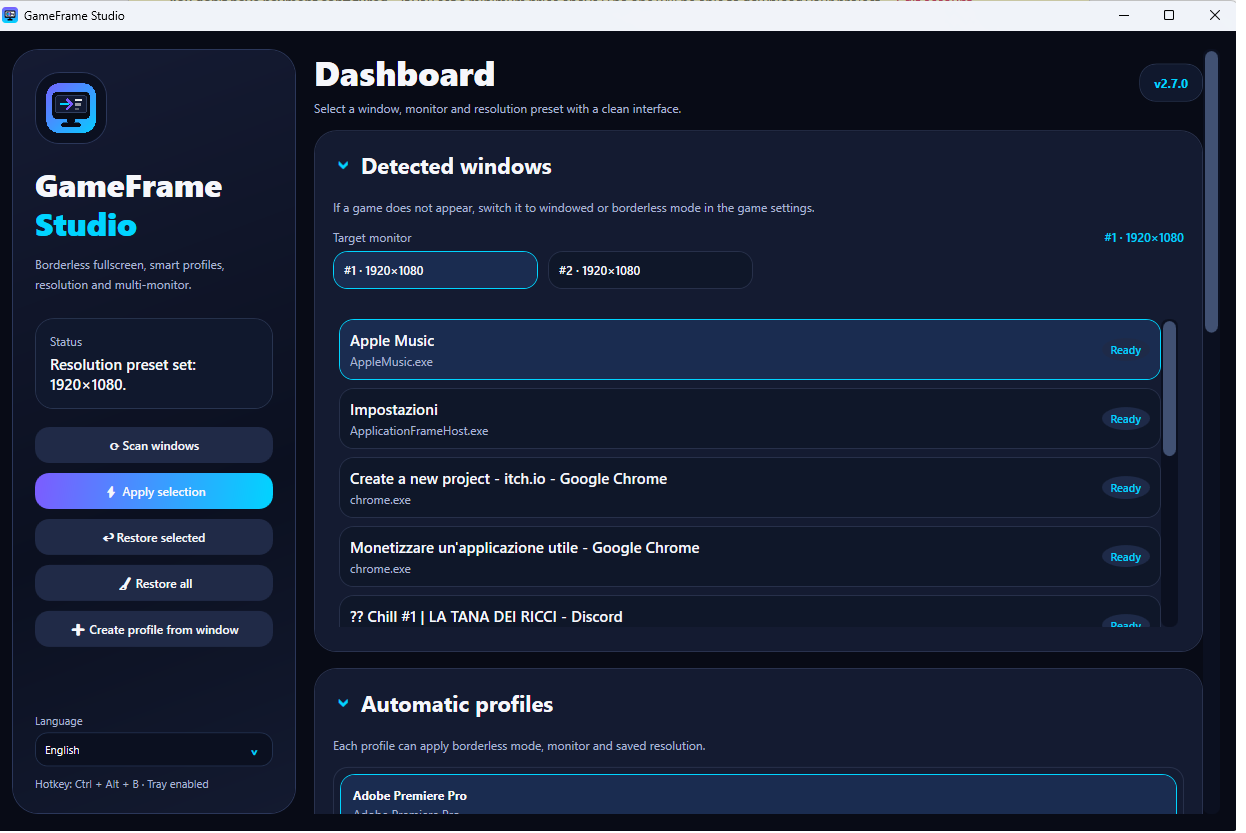Click Ready badge on Monetizzare Chrome row

click(1125, 557)
